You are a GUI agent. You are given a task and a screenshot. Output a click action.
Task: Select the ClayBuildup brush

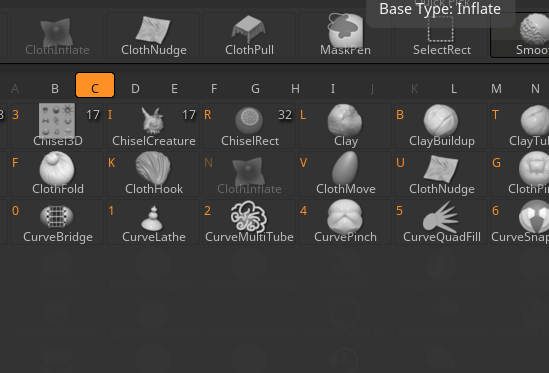click(441, 126)
